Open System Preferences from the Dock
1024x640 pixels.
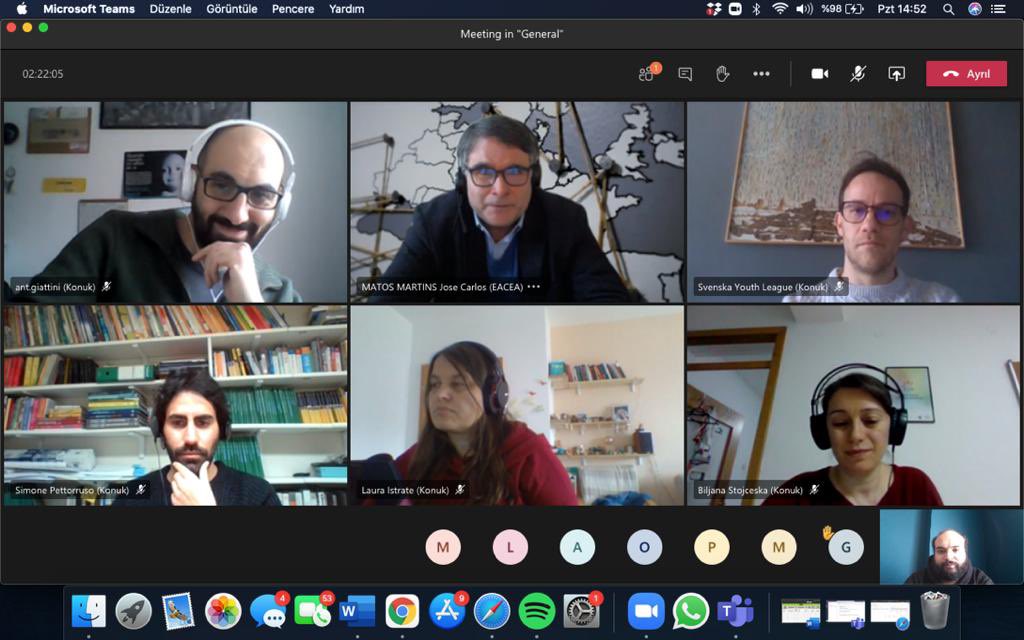581,611
